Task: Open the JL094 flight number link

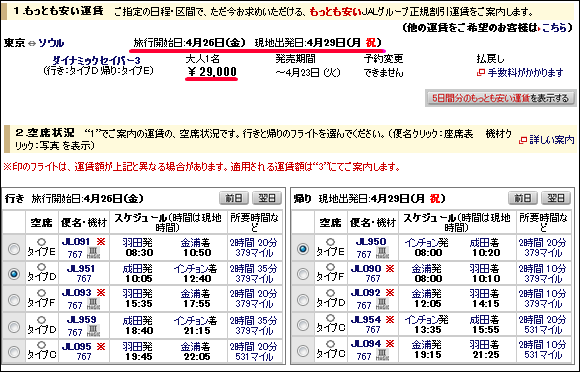Action: click(365, 344)
